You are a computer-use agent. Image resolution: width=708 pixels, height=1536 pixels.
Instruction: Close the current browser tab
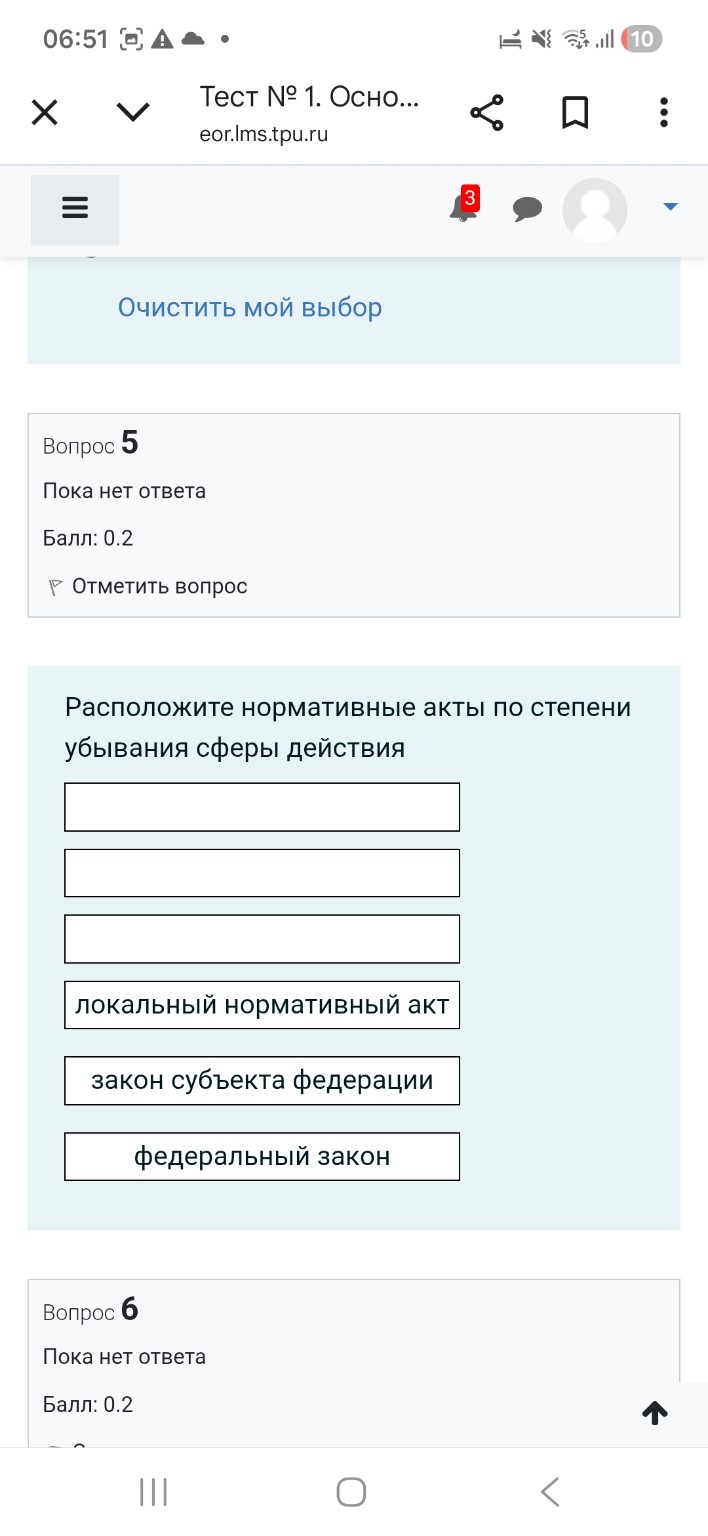(44, 112)
